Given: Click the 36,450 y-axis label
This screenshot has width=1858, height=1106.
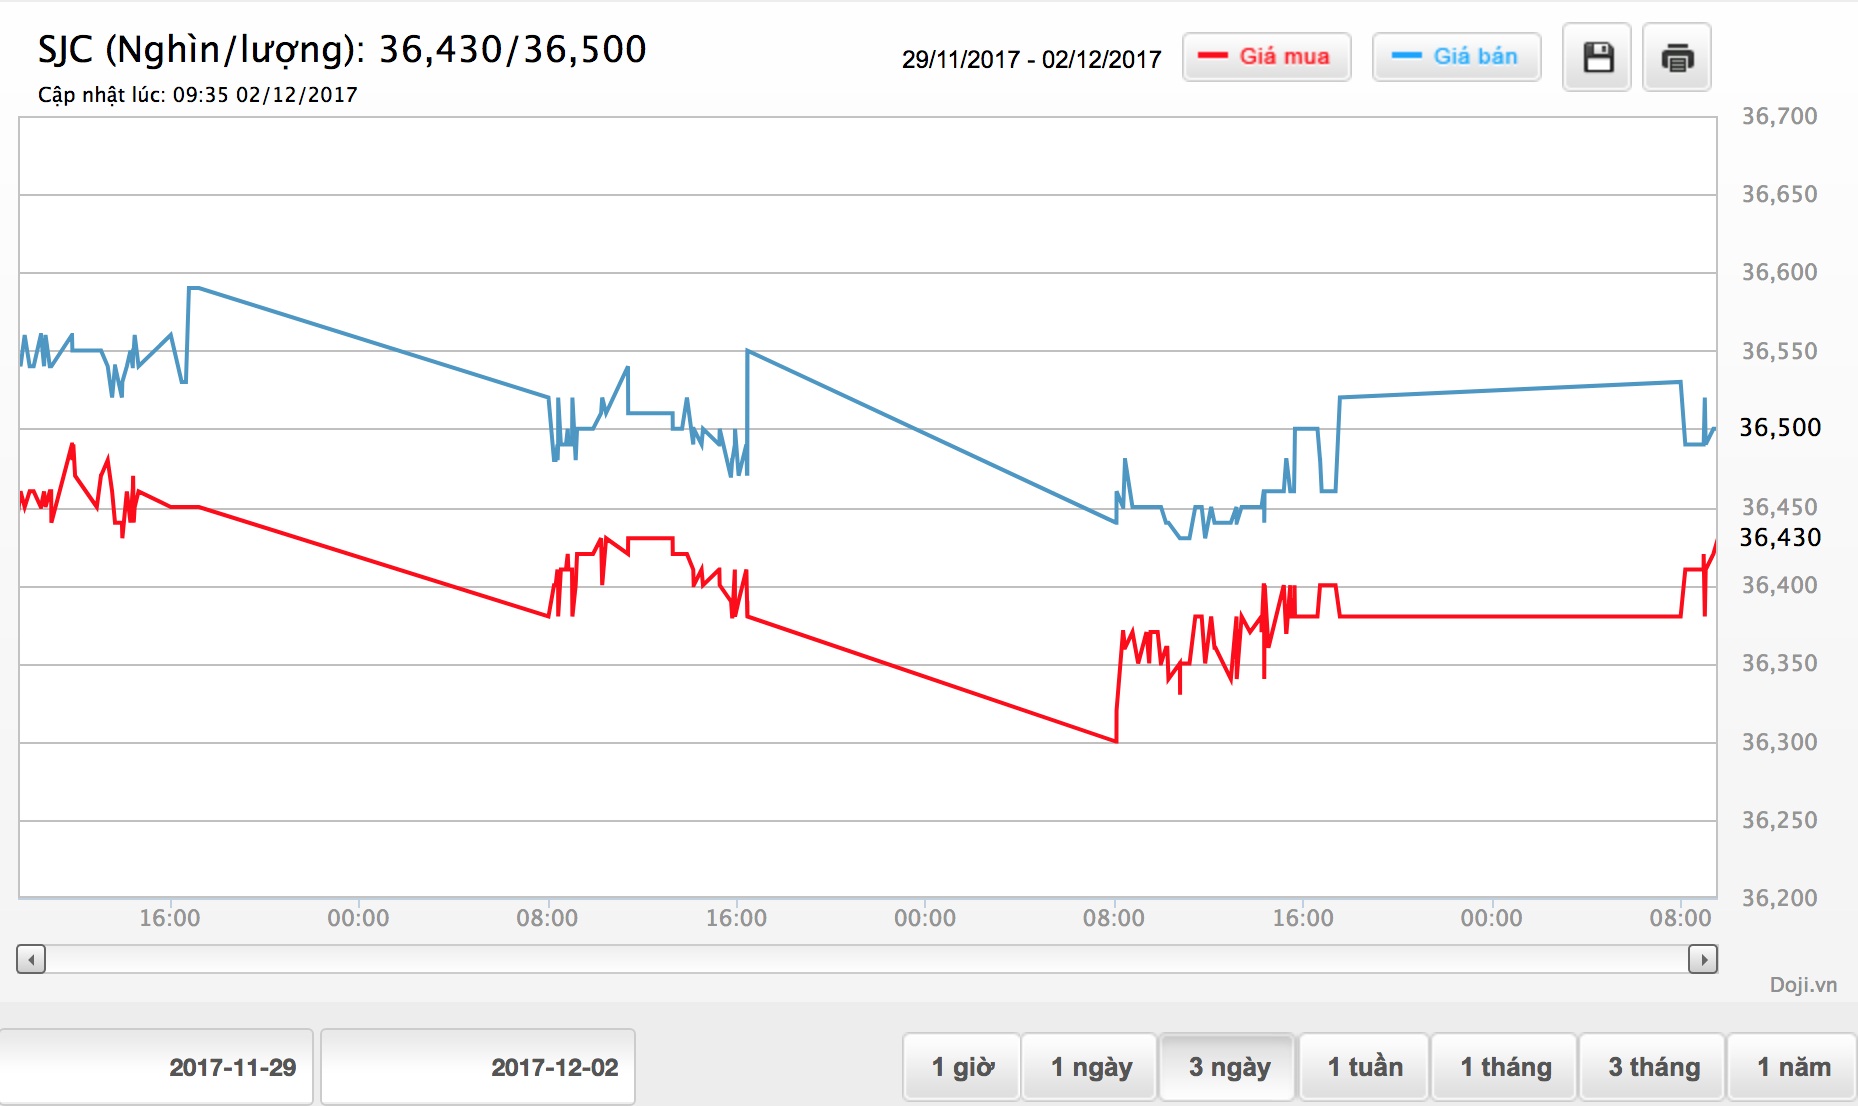Looking at the screenshot, I should pyautogui.click(x=1779, y=507).
